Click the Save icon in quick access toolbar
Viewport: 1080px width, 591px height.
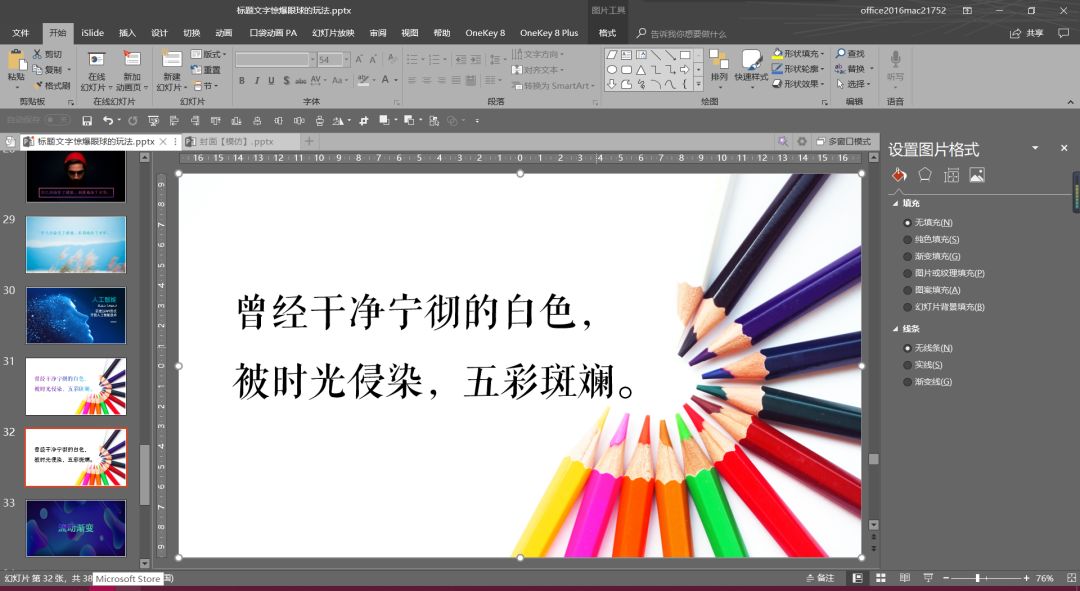pyautogui.click(x=87, y=121)
